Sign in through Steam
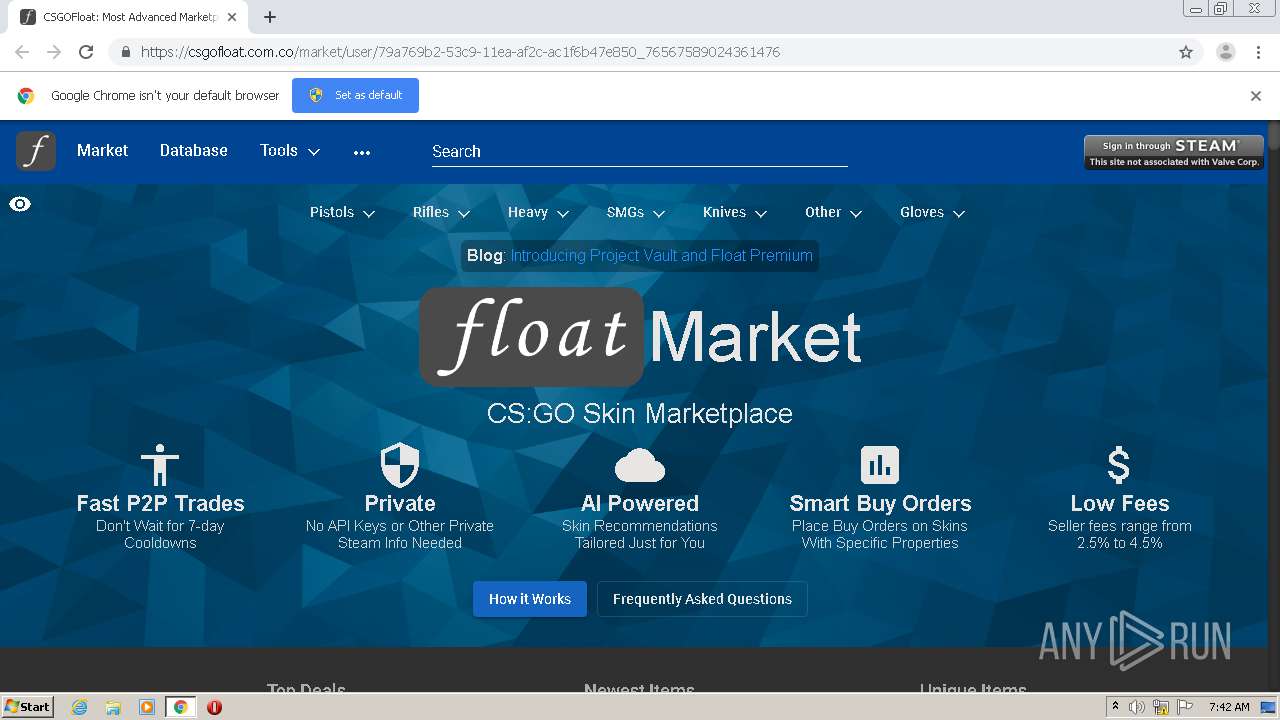The image size is (1280, 720). (x=1174, y=152)
